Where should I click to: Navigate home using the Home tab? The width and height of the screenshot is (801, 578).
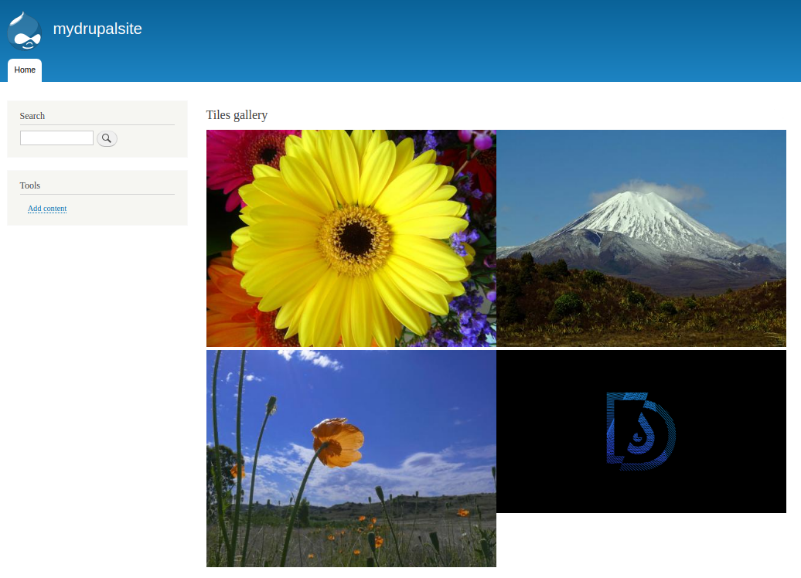[24, 70]
